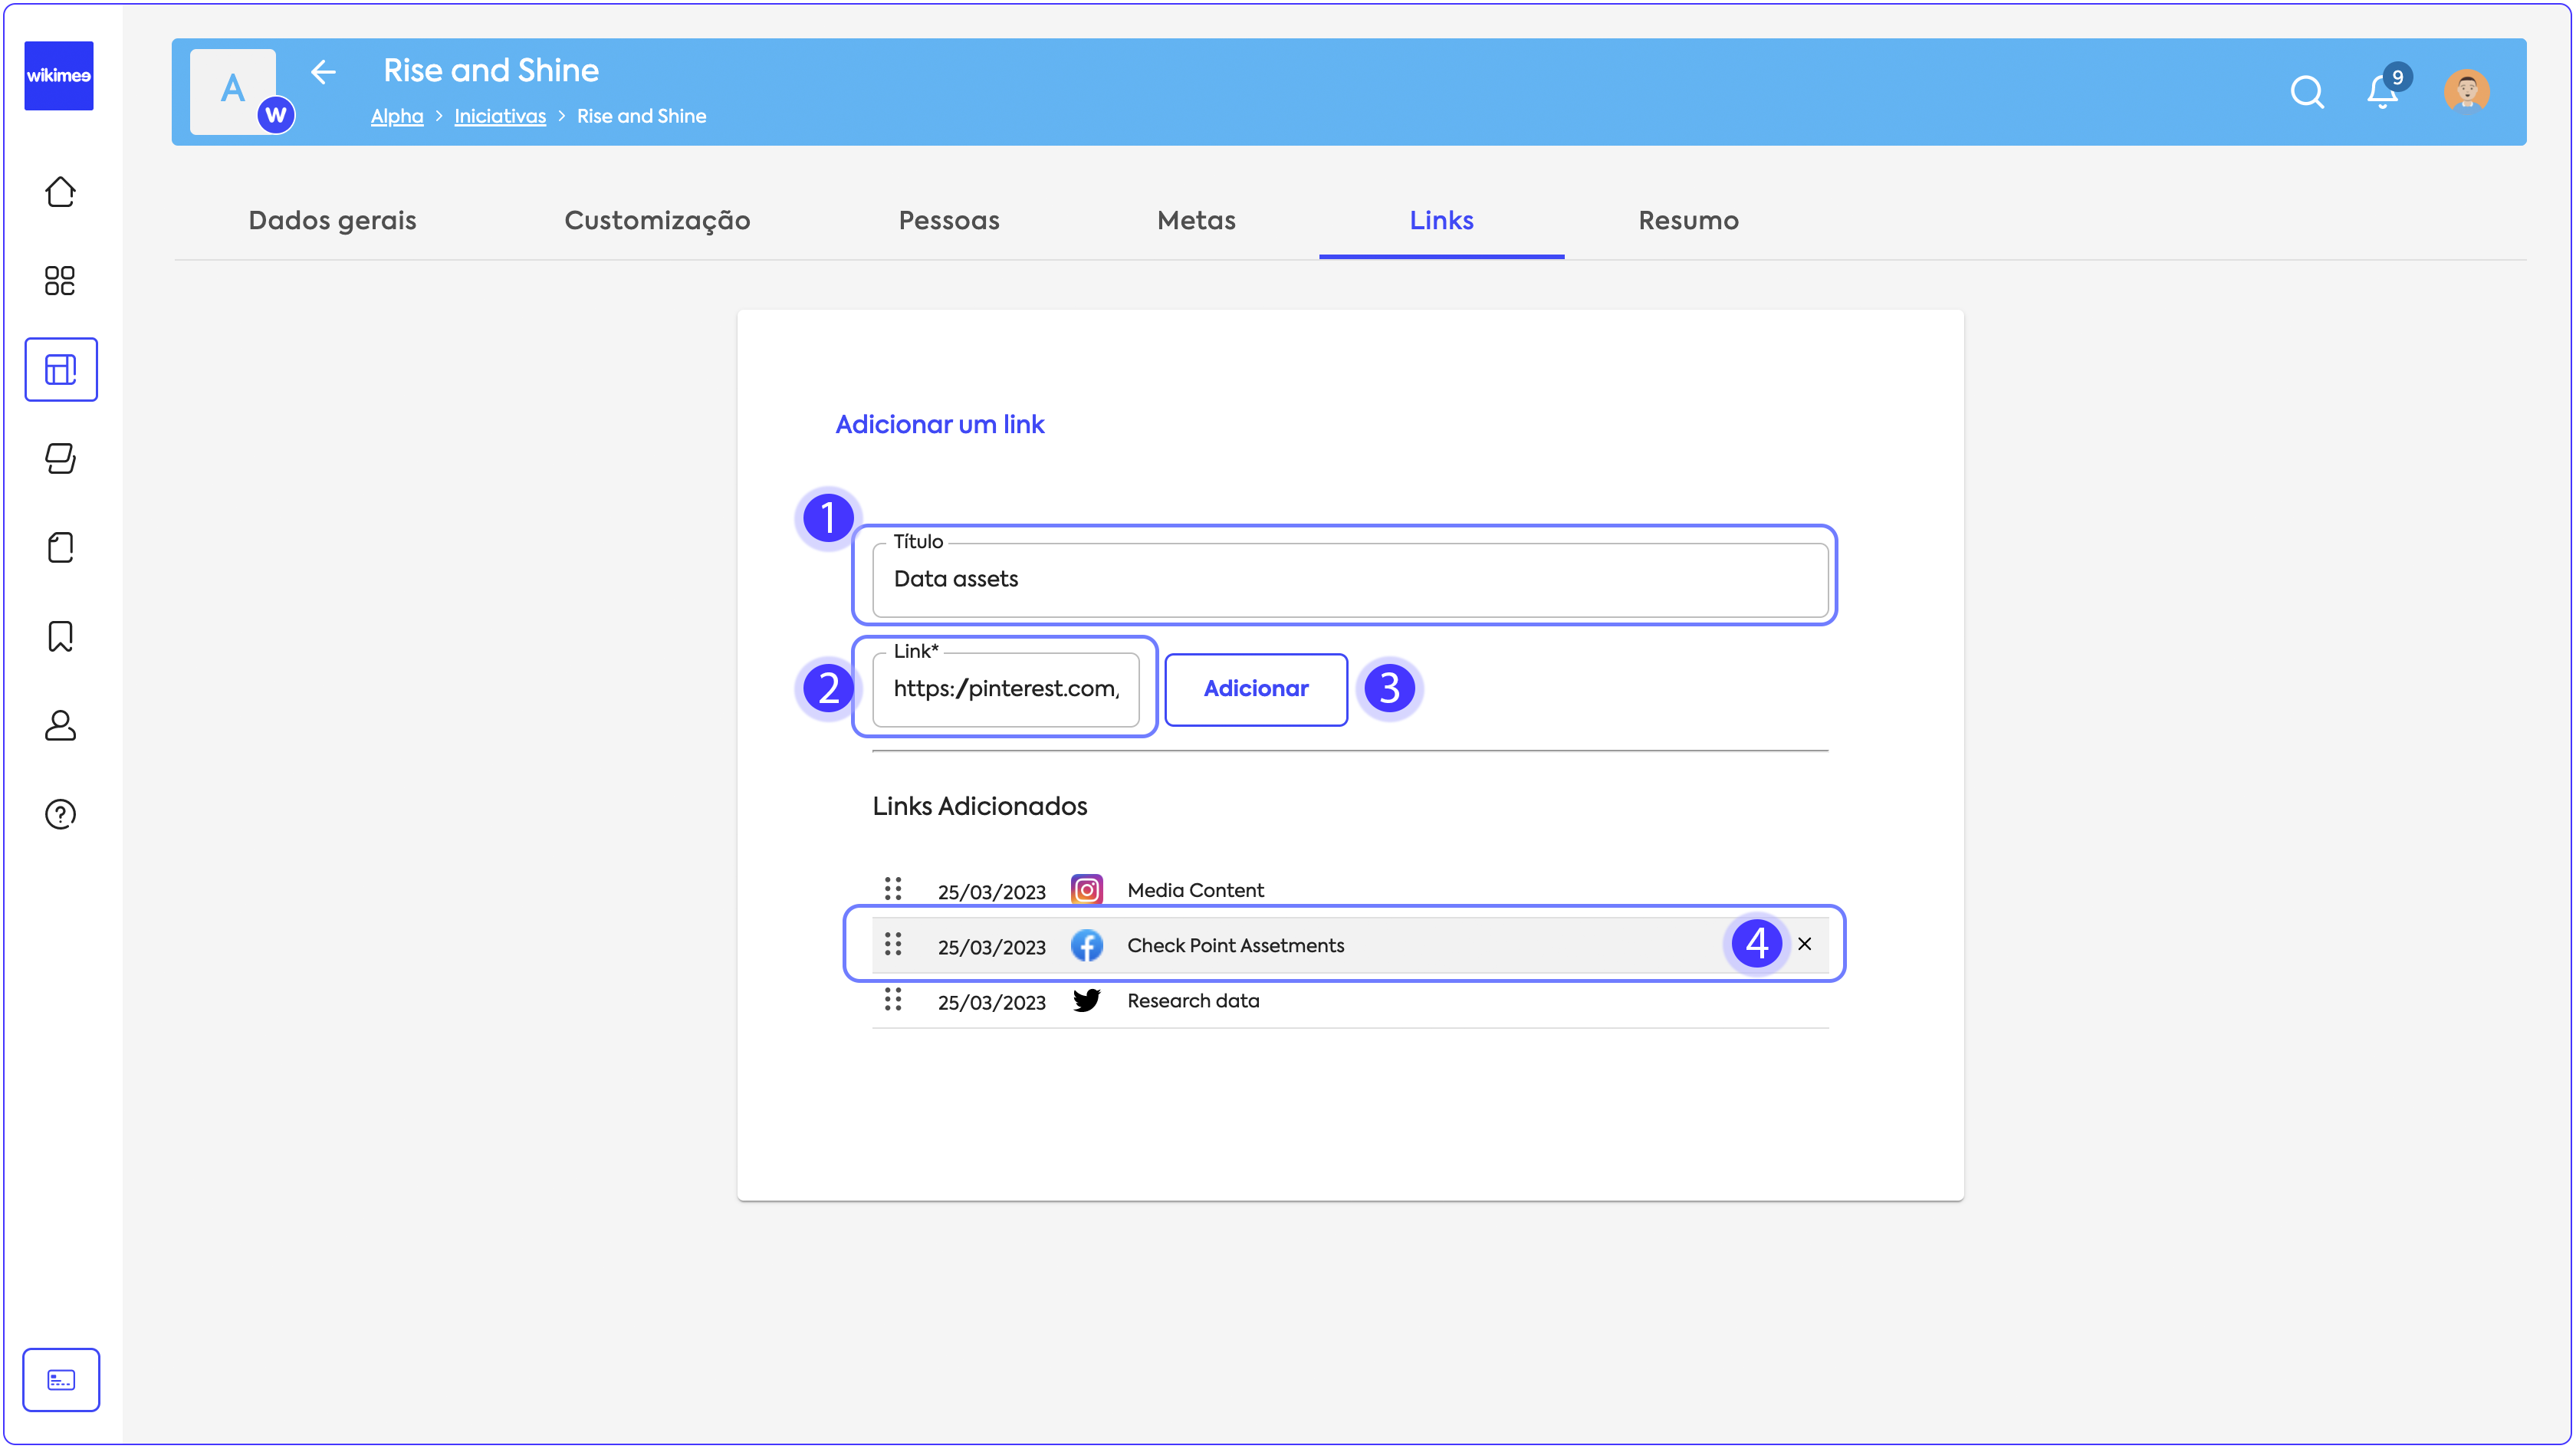The height and width of the screenshot is (1449, 2576).
Task: Select the highlighted layout board sidebar icon
Action: [61, 370]
